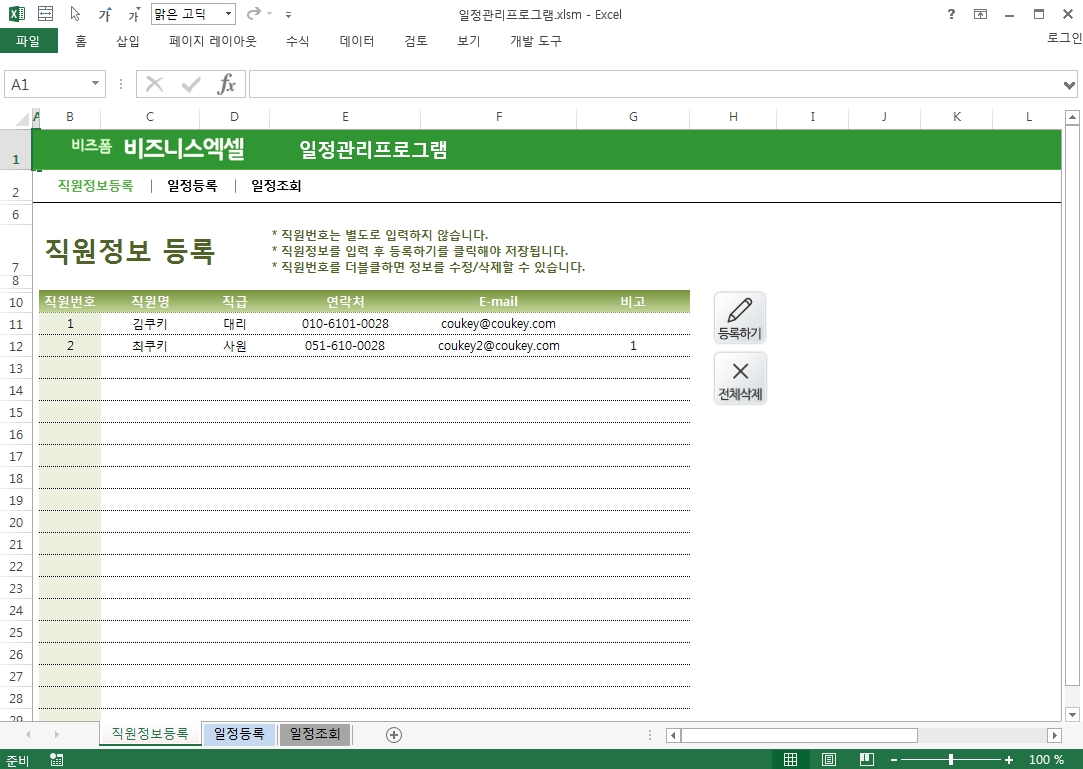Click the 등록하기 pencil button

click(x=740, y=318)
